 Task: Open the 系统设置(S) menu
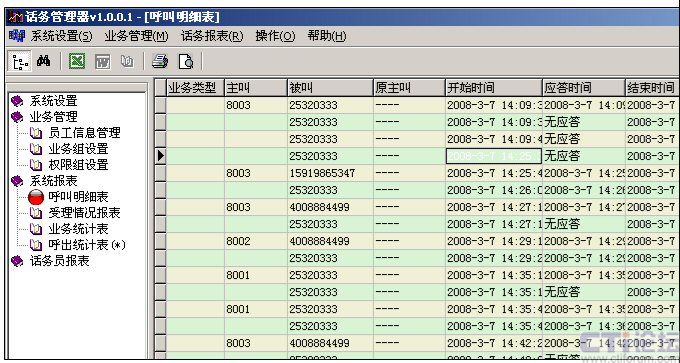61,36
